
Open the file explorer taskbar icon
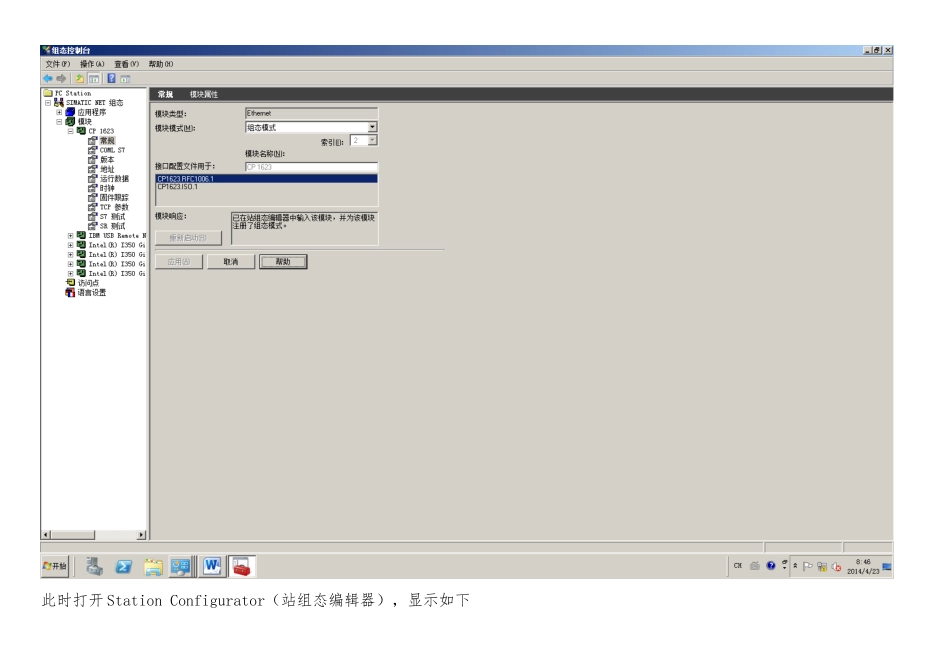[153, 567]
